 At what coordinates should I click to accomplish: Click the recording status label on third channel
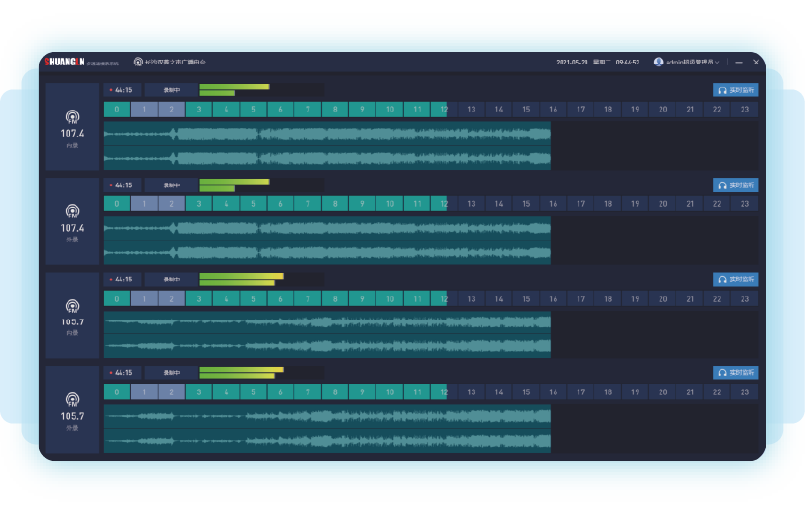coord(171,279)
